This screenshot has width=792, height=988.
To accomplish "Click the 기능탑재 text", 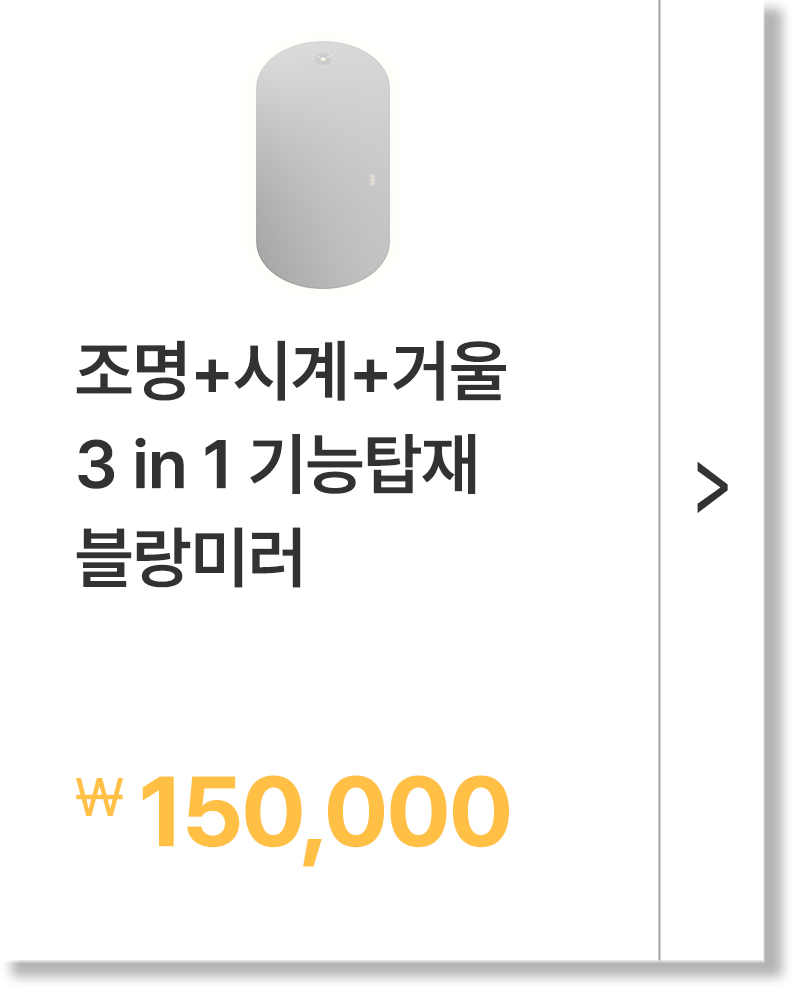I will tap(364, 464).
